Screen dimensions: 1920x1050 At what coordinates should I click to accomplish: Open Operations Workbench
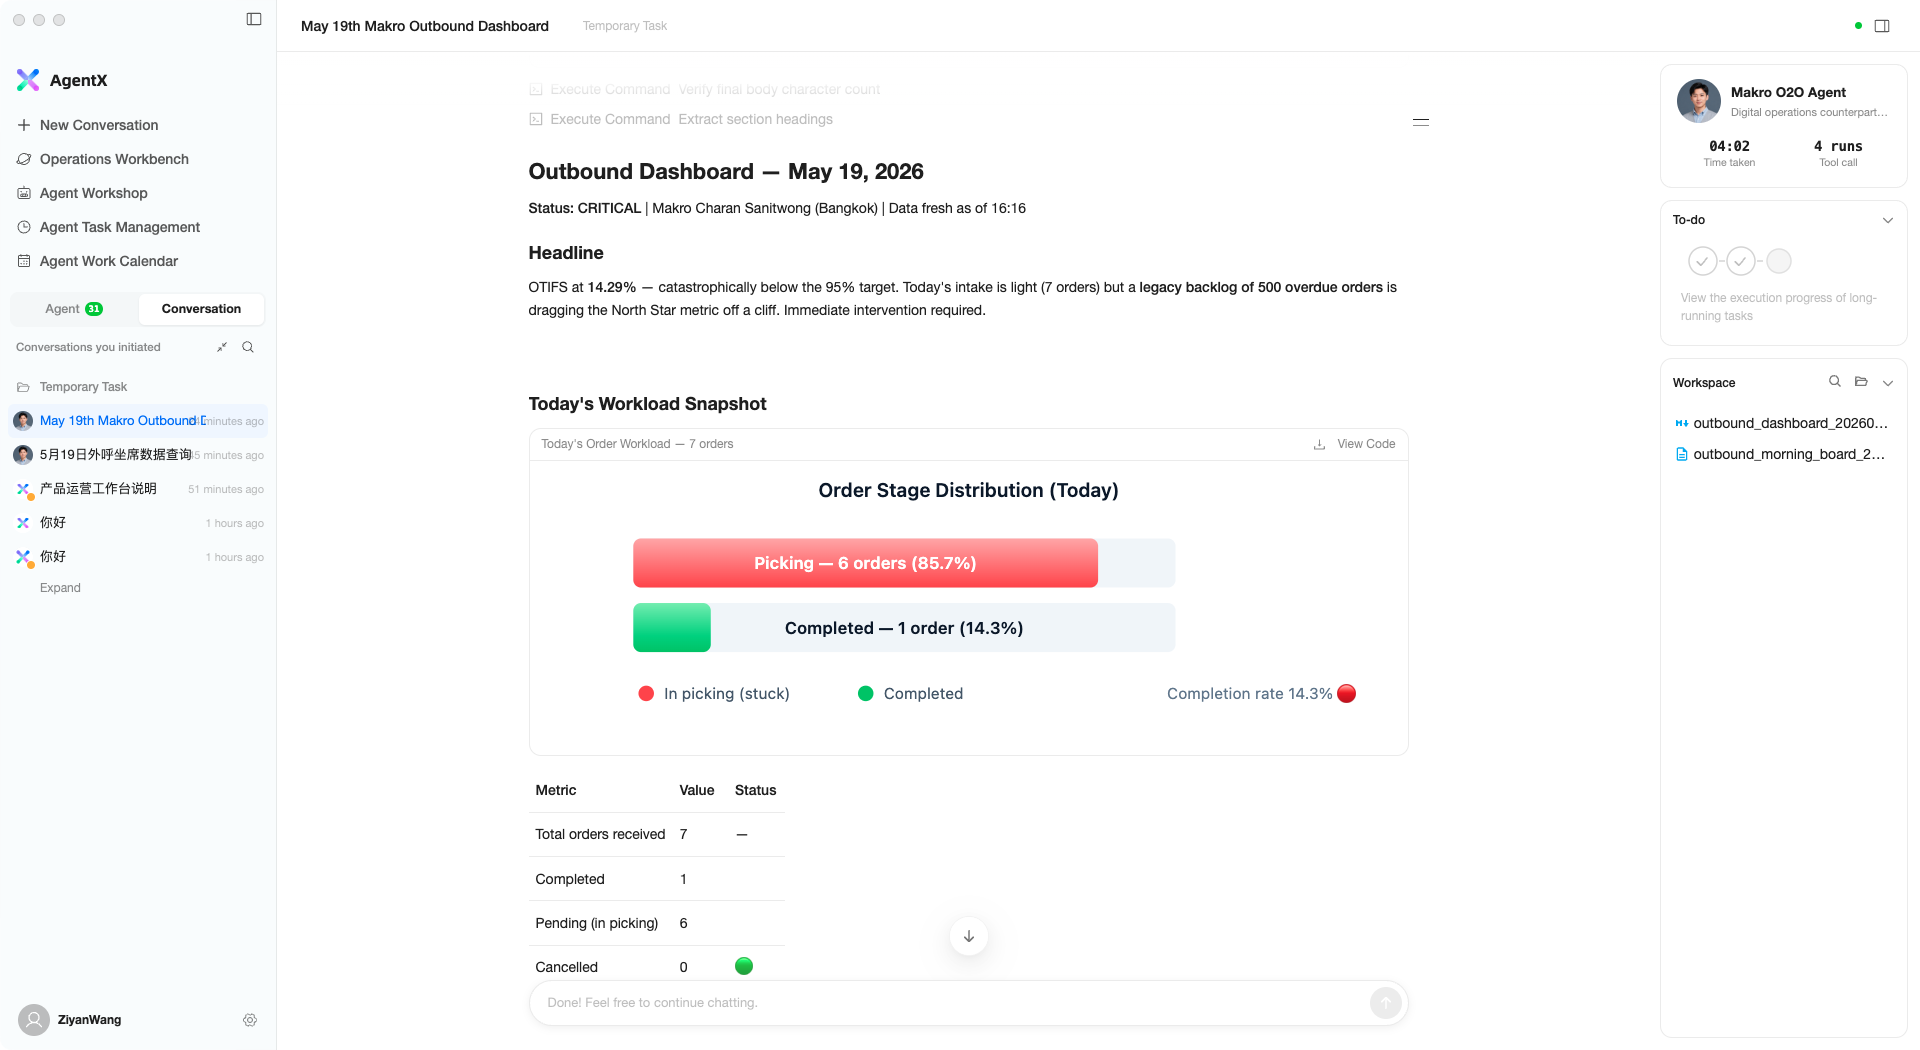(x=114, y=159)
